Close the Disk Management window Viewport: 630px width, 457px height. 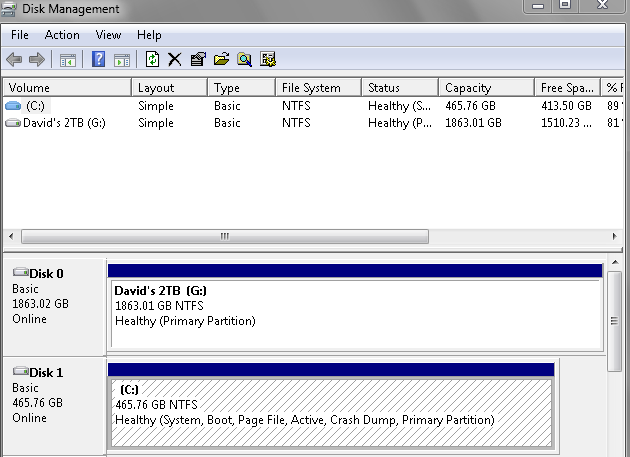point(602,5)
